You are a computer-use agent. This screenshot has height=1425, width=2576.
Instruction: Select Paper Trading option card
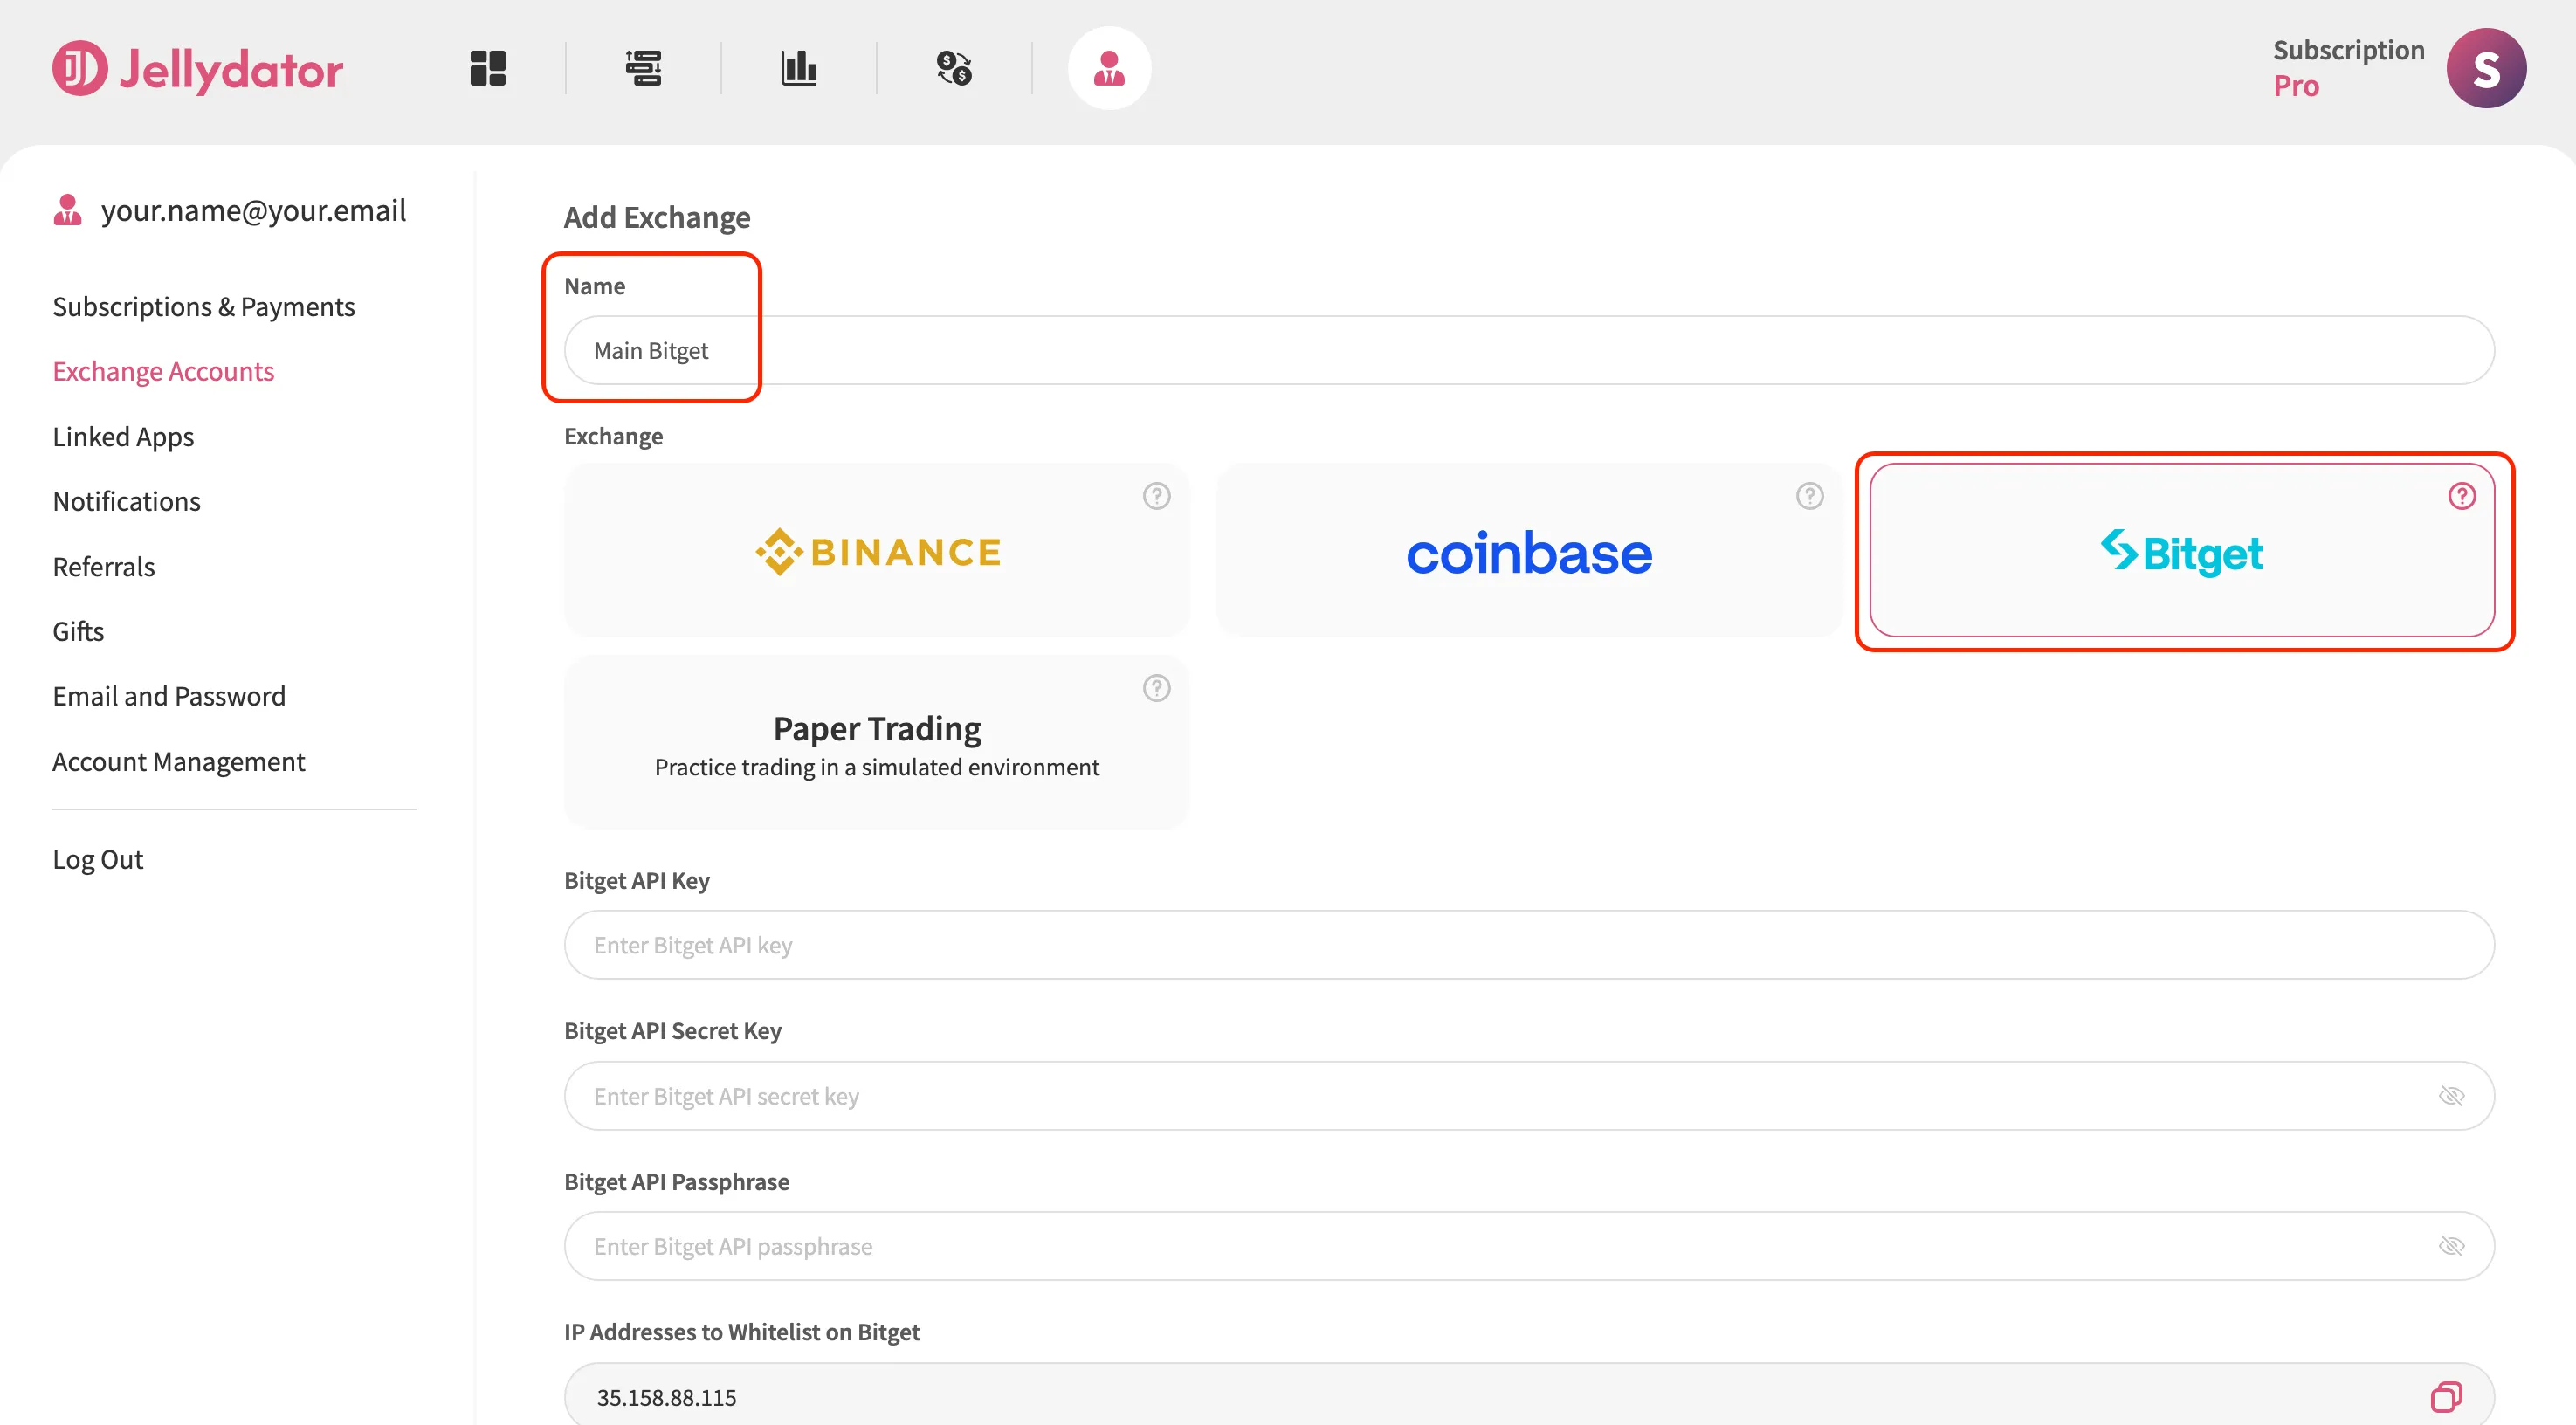(877, 742)
